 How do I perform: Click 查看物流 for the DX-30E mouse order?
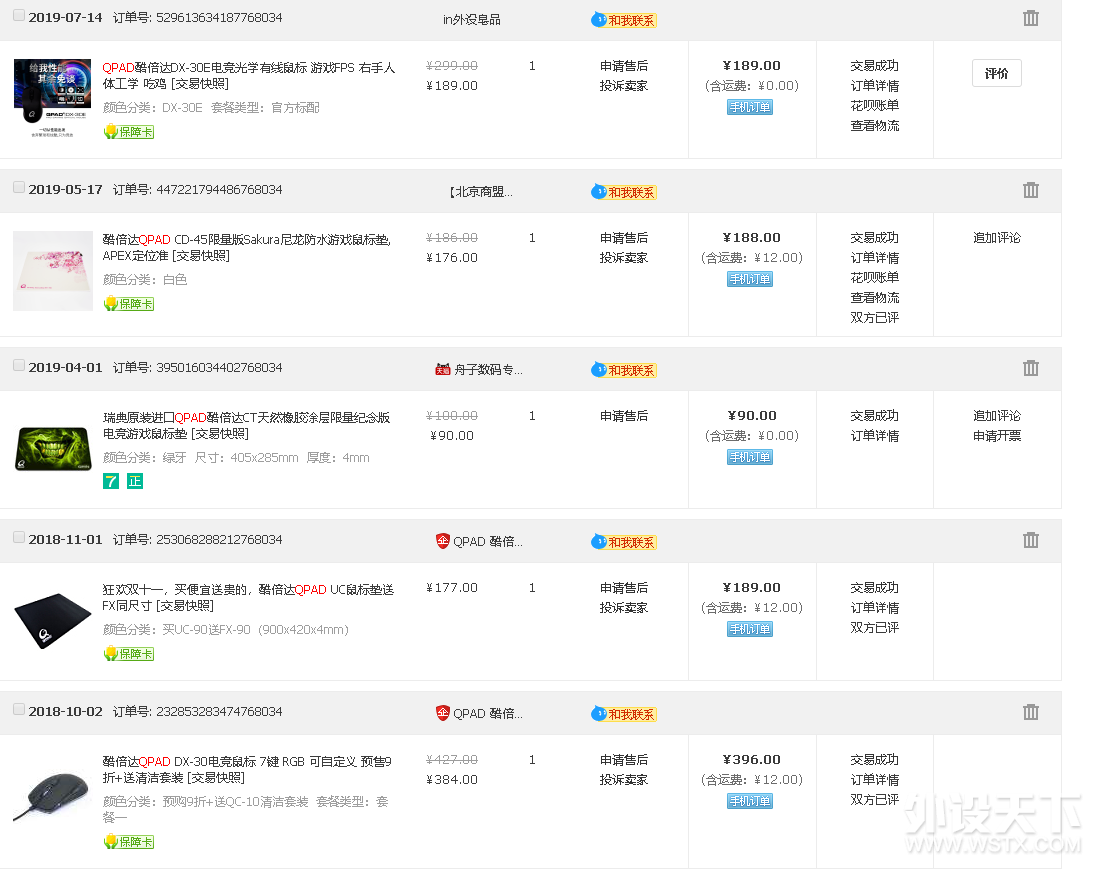(x=875, y=126)
